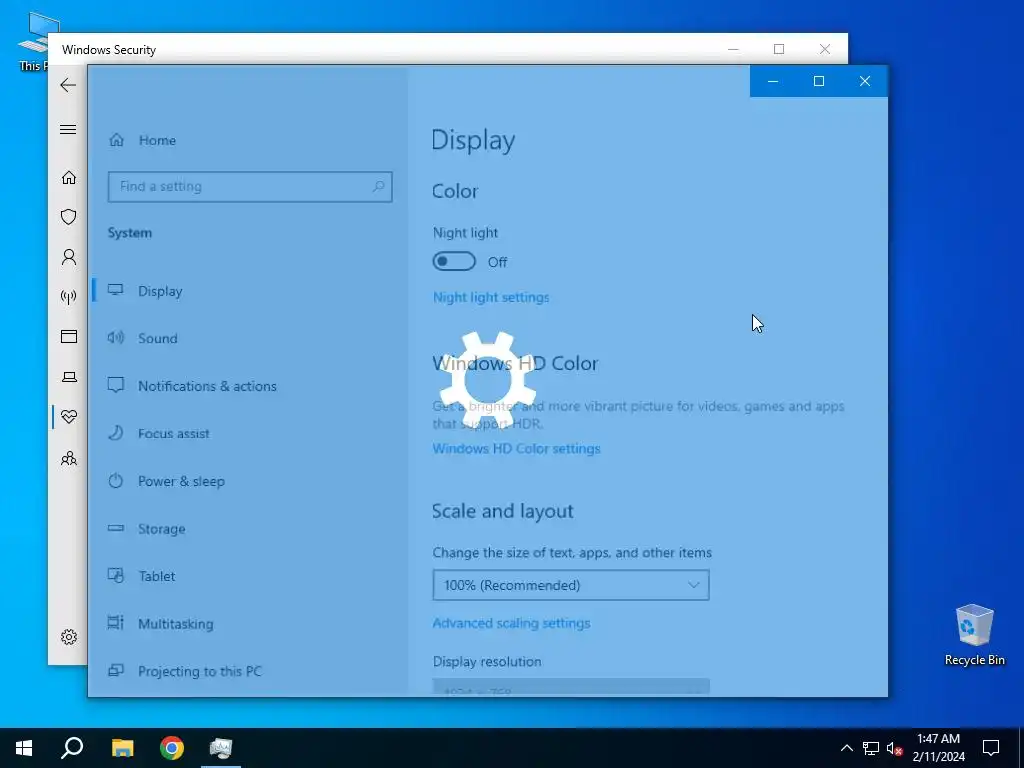Select the Recycle Bin desktop icon

tap(974, 635)
